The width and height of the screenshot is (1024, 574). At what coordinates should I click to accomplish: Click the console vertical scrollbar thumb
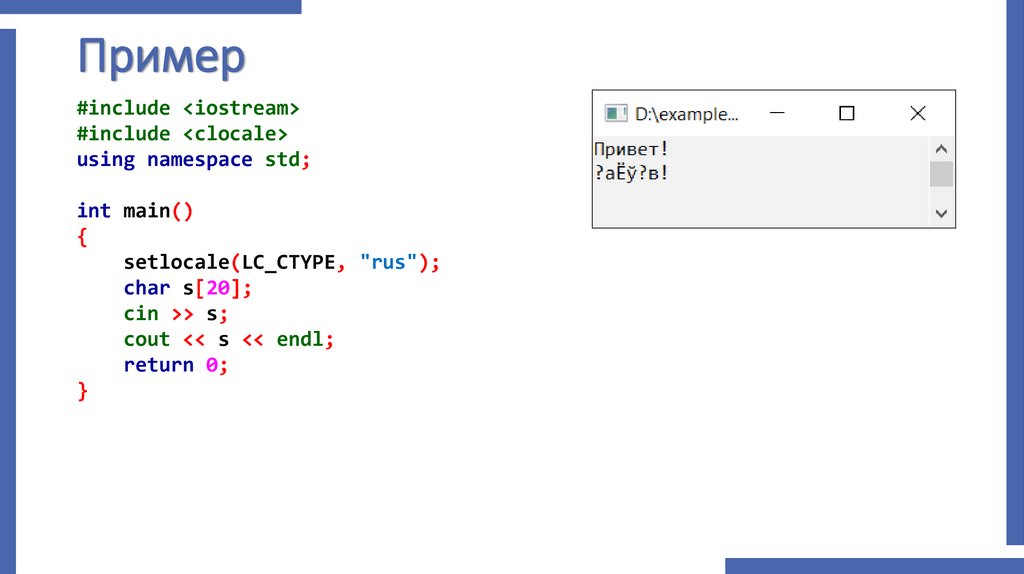(x=941, y=174)
